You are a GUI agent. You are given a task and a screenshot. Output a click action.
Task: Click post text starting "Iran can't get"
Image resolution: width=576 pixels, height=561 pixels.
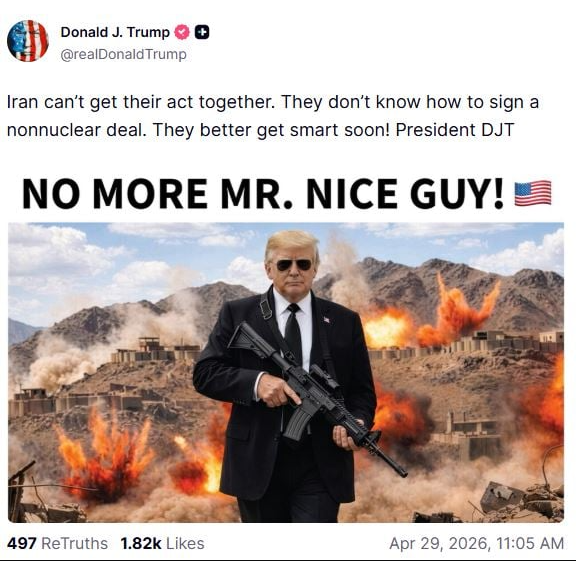273,116
